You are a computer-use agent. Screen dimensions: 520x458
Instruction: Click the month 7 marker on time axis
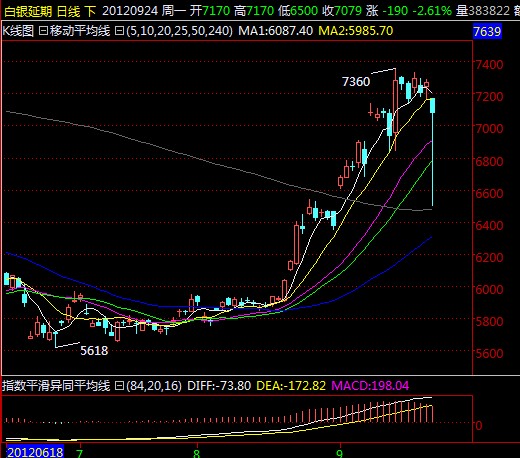click(x=79, y=453)
